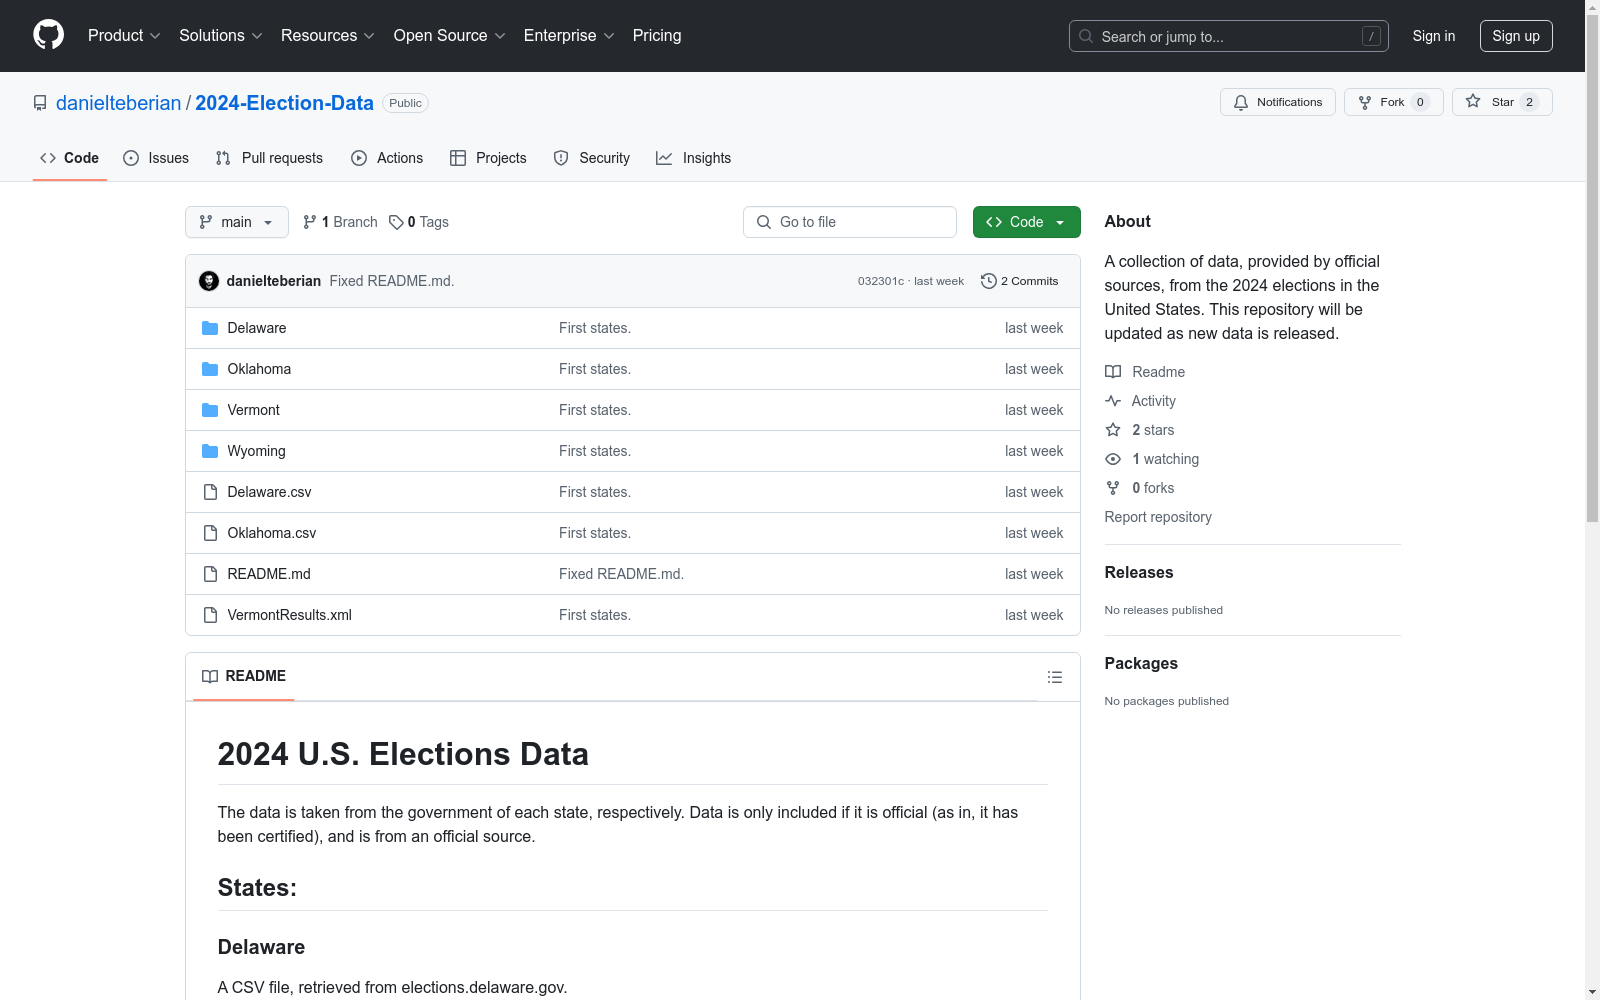1600x1000 pixels.
Task: Click the Sign up button
Action: point(1516,36)
